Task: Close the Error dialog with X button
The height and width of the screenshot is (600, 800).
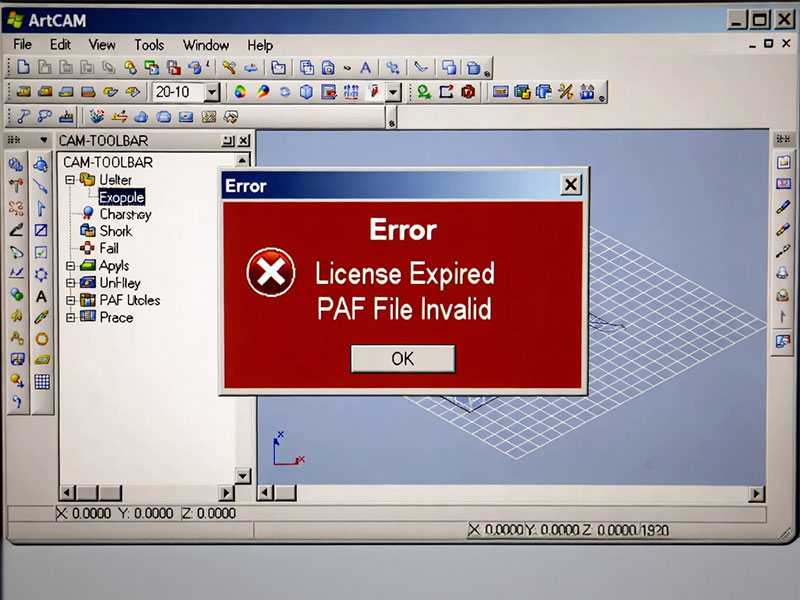Action: point(570,185)
